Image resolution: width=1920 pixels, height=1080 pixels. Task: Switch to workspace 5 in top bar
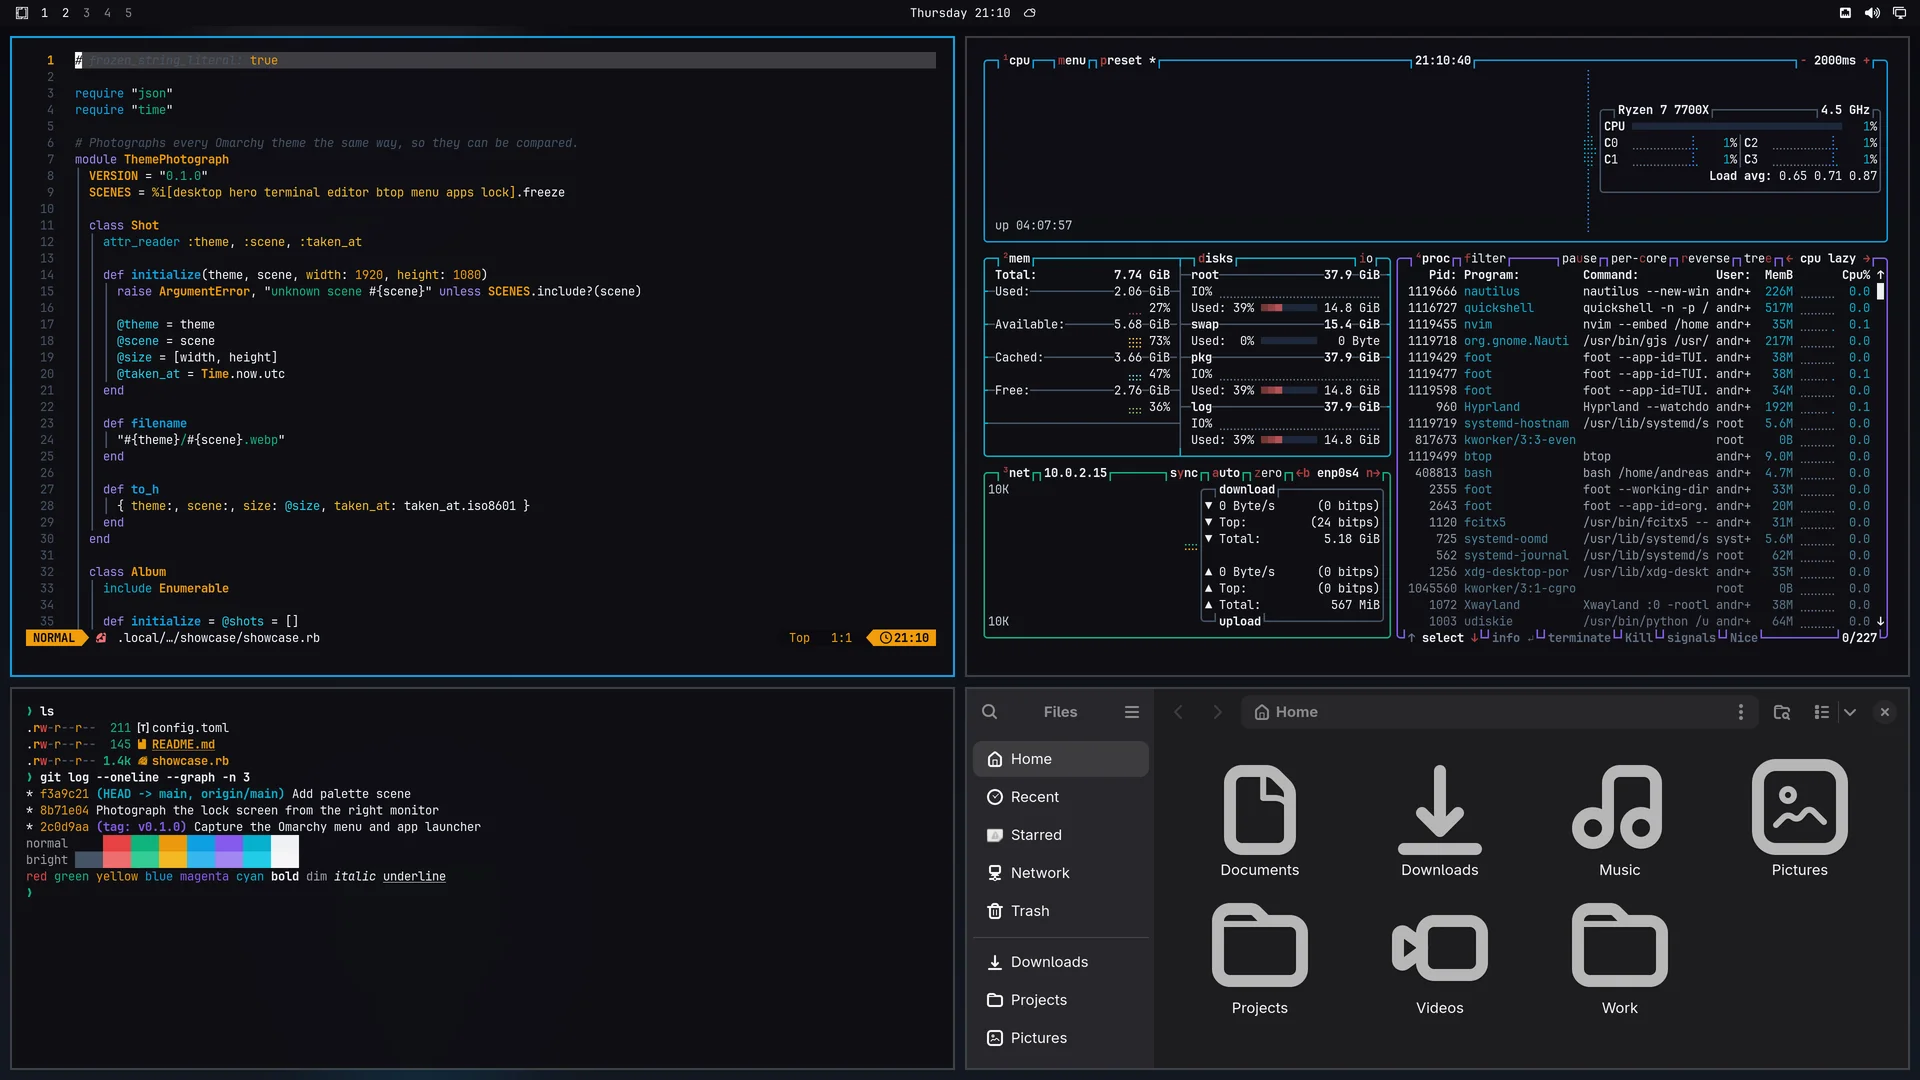coord(128,13)
